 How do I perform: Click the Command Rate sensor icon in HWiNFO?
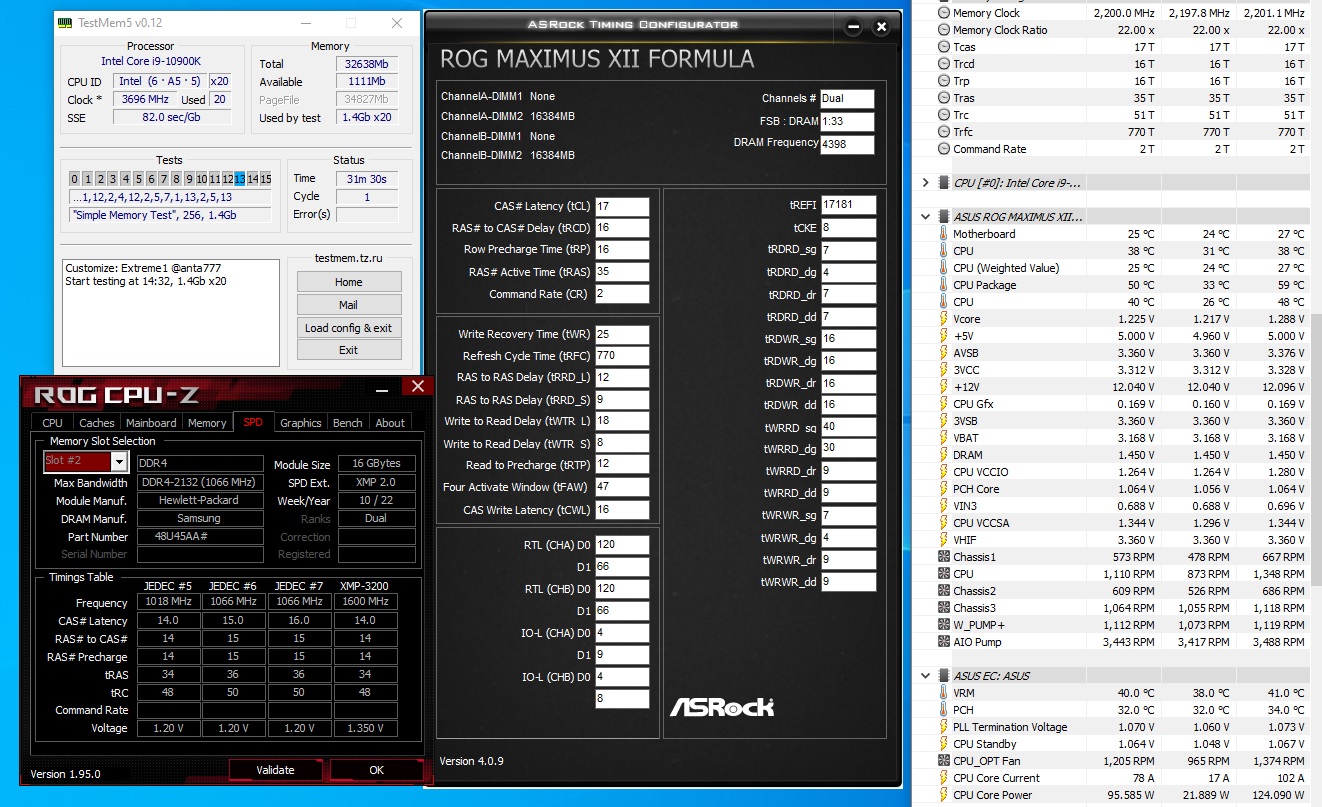click(x=944, y=149)
